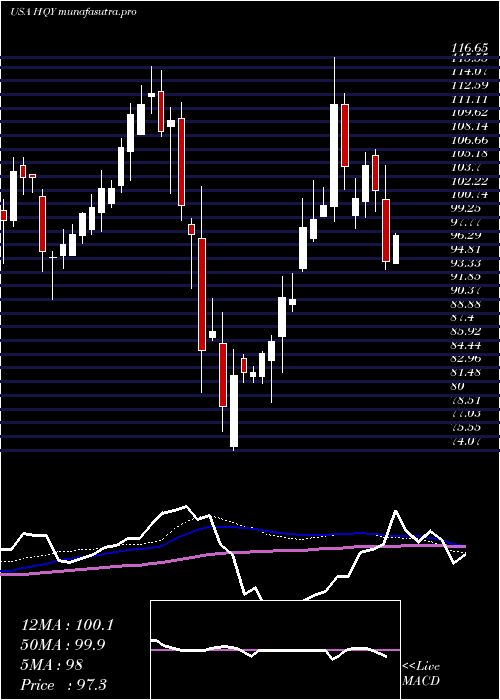This screenshot has height=700, width=500.
Task: Click the 88.88 price axis label
Action: pos(467,304)
